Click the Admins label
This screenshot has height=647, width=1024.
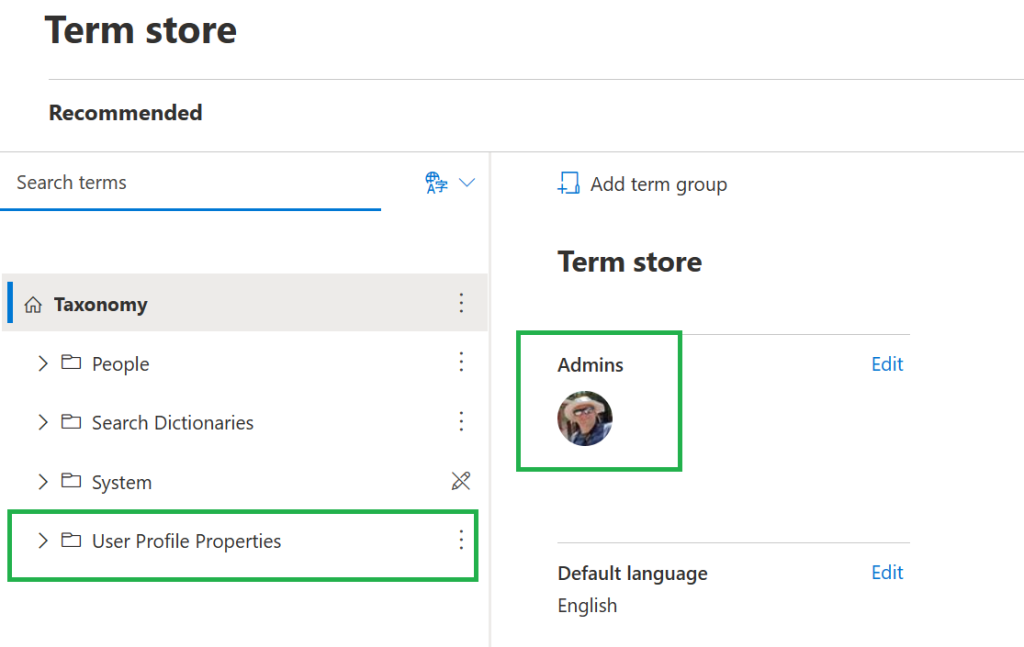click(x=590, y=365)
